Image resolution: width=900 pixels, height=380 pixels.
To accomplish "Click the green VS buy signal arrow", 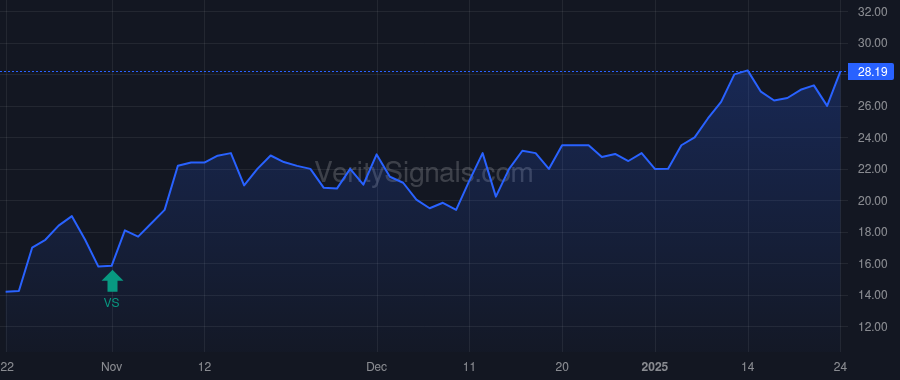I will click(112, 281).
